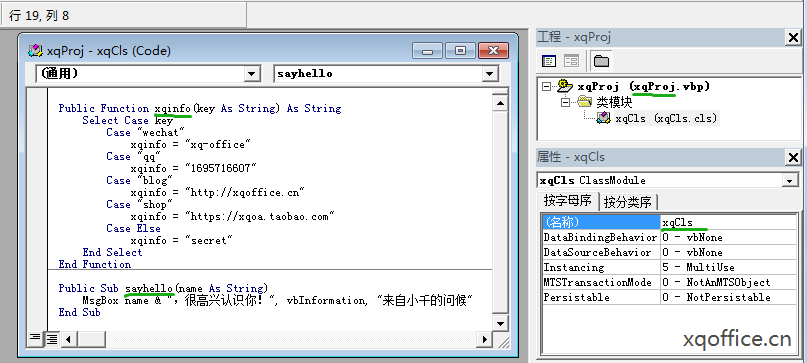Screen dimensions: 807x363
Task: Click the "https://xqoa.taobao.com" string
Action: tap(260, 216)
